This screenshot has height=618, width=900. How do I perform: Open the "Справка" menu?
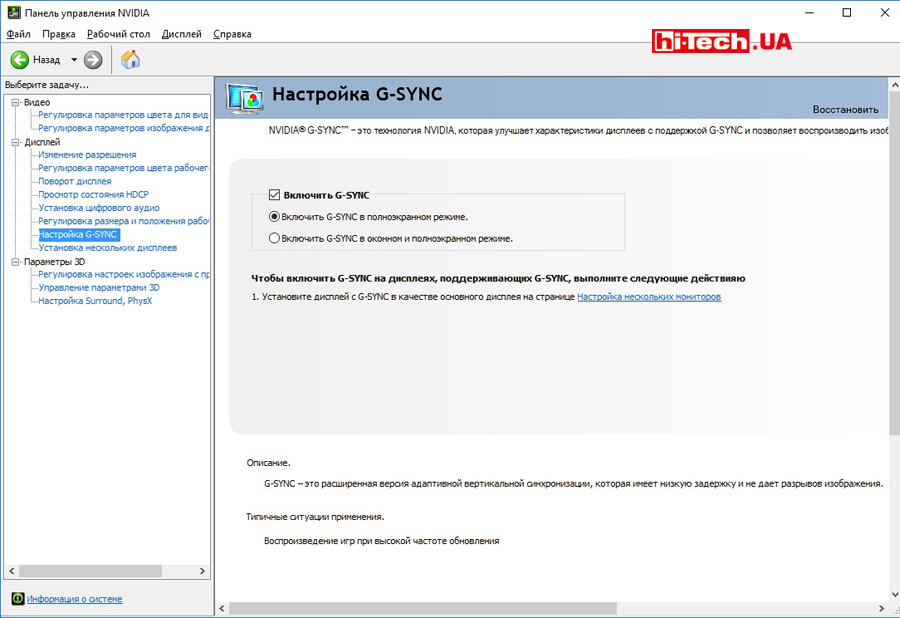click(x=232, y=34)
